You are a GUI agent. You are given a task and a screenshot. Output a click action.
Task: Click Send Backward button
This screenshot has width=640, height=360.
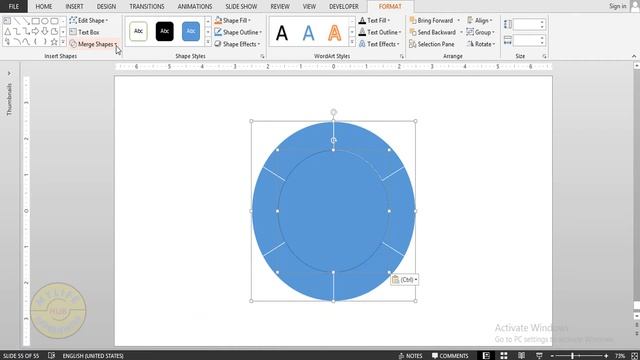(433, 32)
